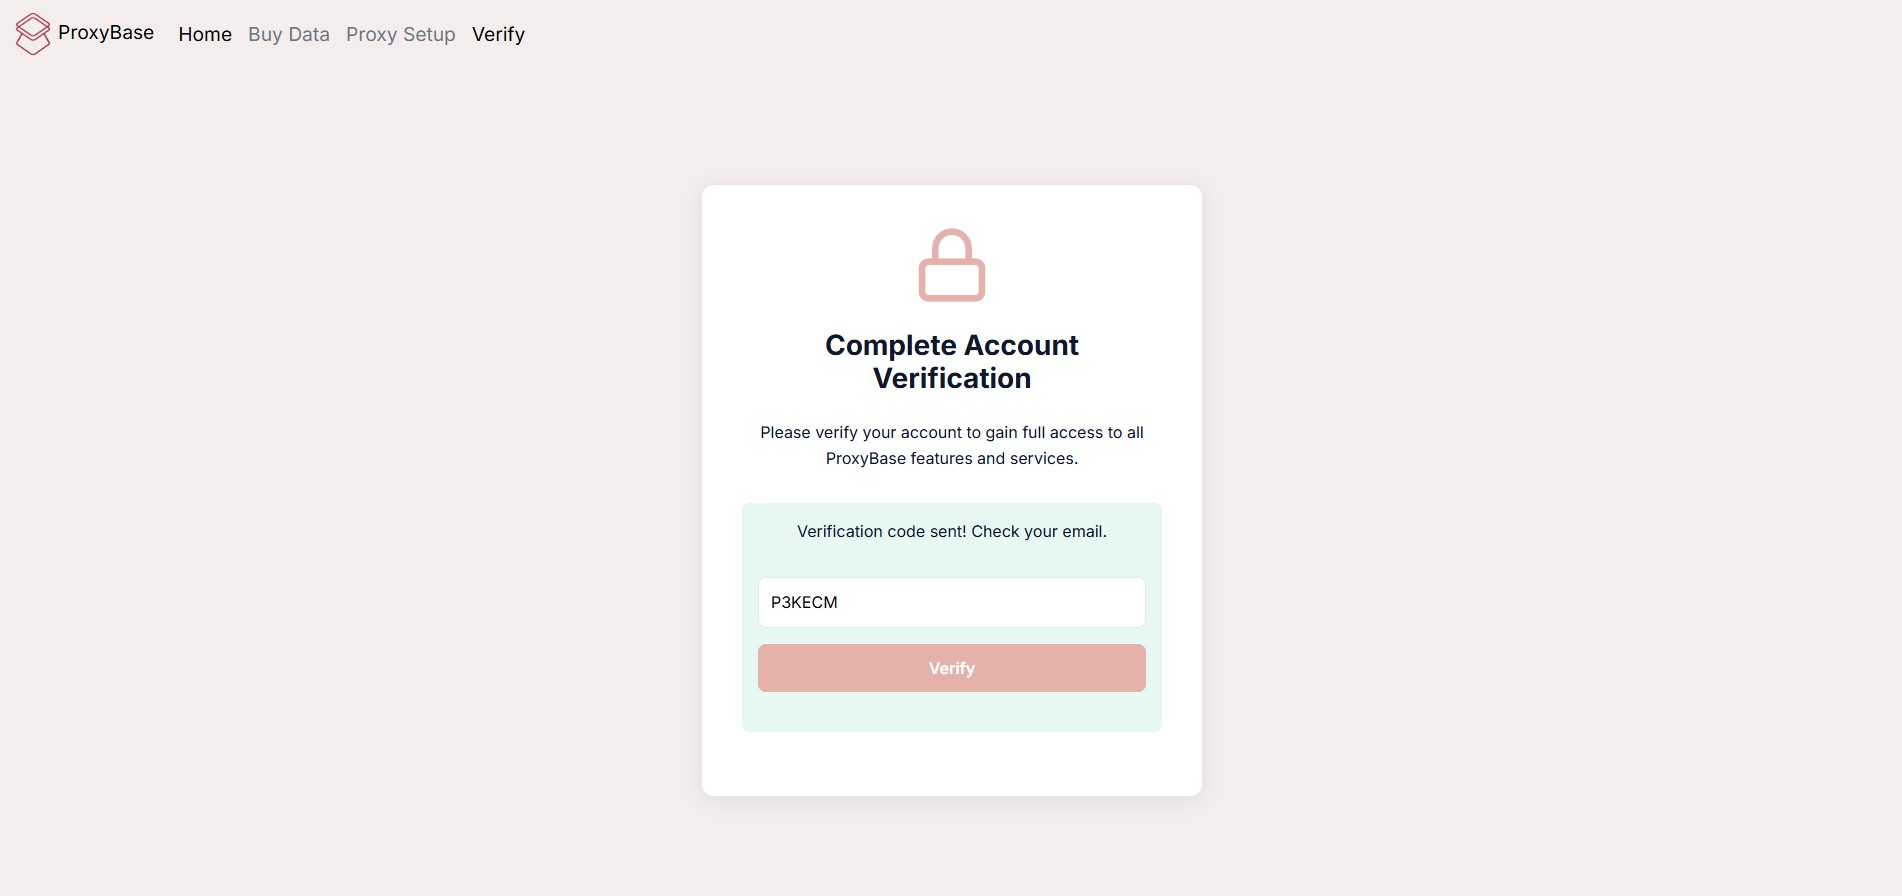The width and height of the screenshot is (1902, 896).
Task: Open the Proxy Setup nav item
Action: tap(401, 34)
